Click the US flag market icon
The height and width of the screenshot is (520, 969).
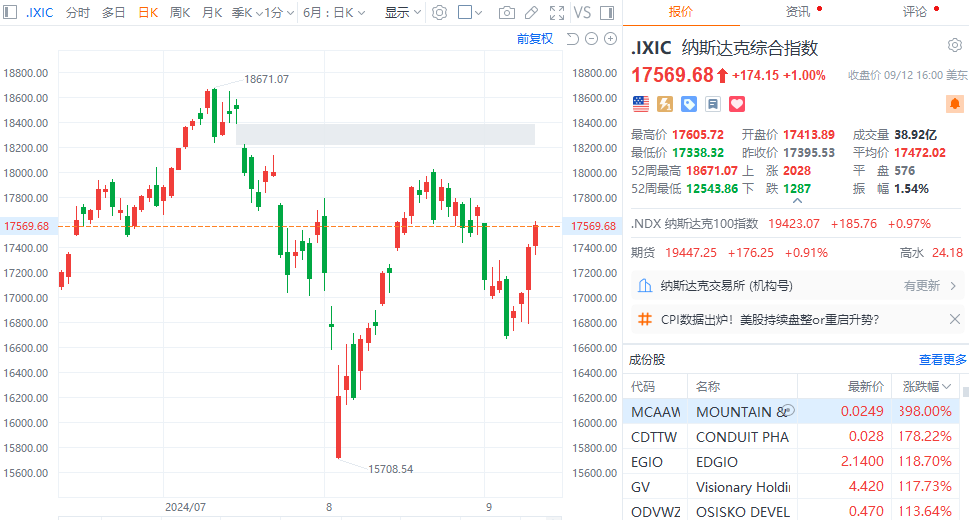[x=641, y=104]
